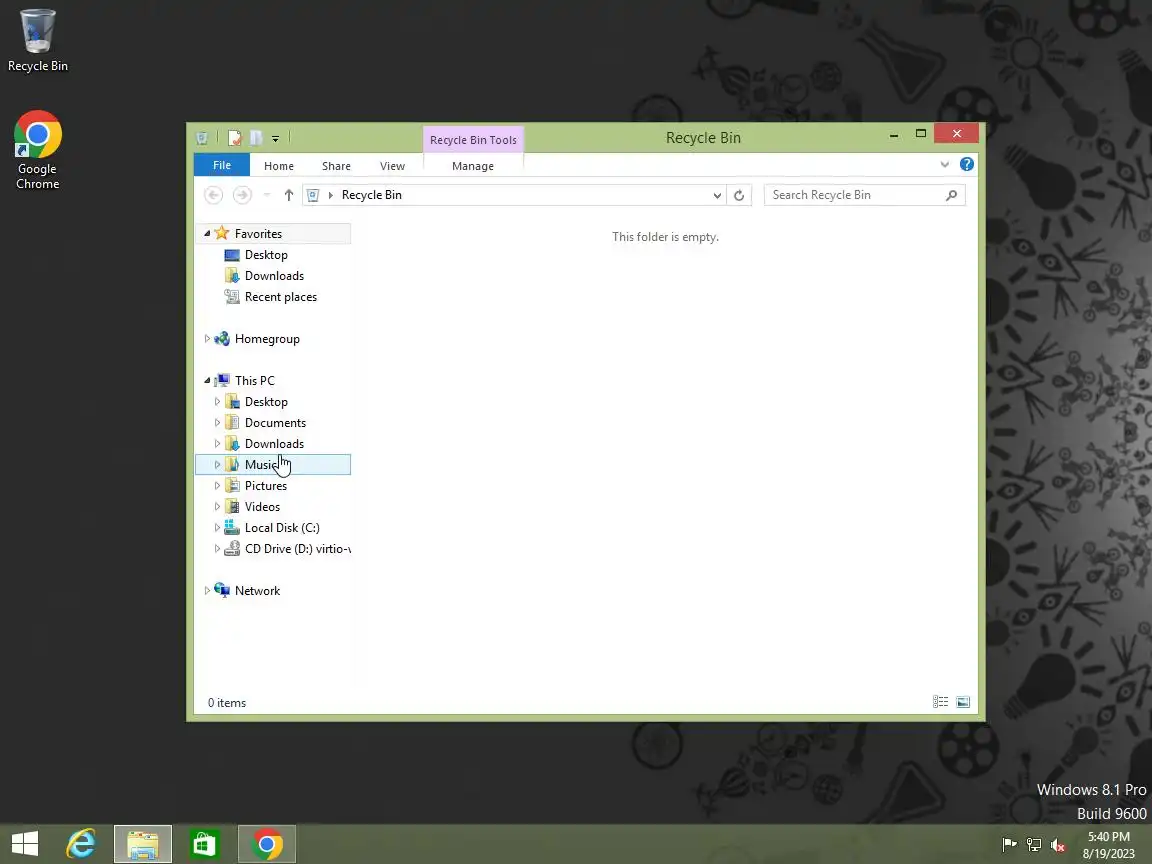Screen dimensions: 1152x864
Task: Open Windows Store from taskbar
Action: [204, 845]
